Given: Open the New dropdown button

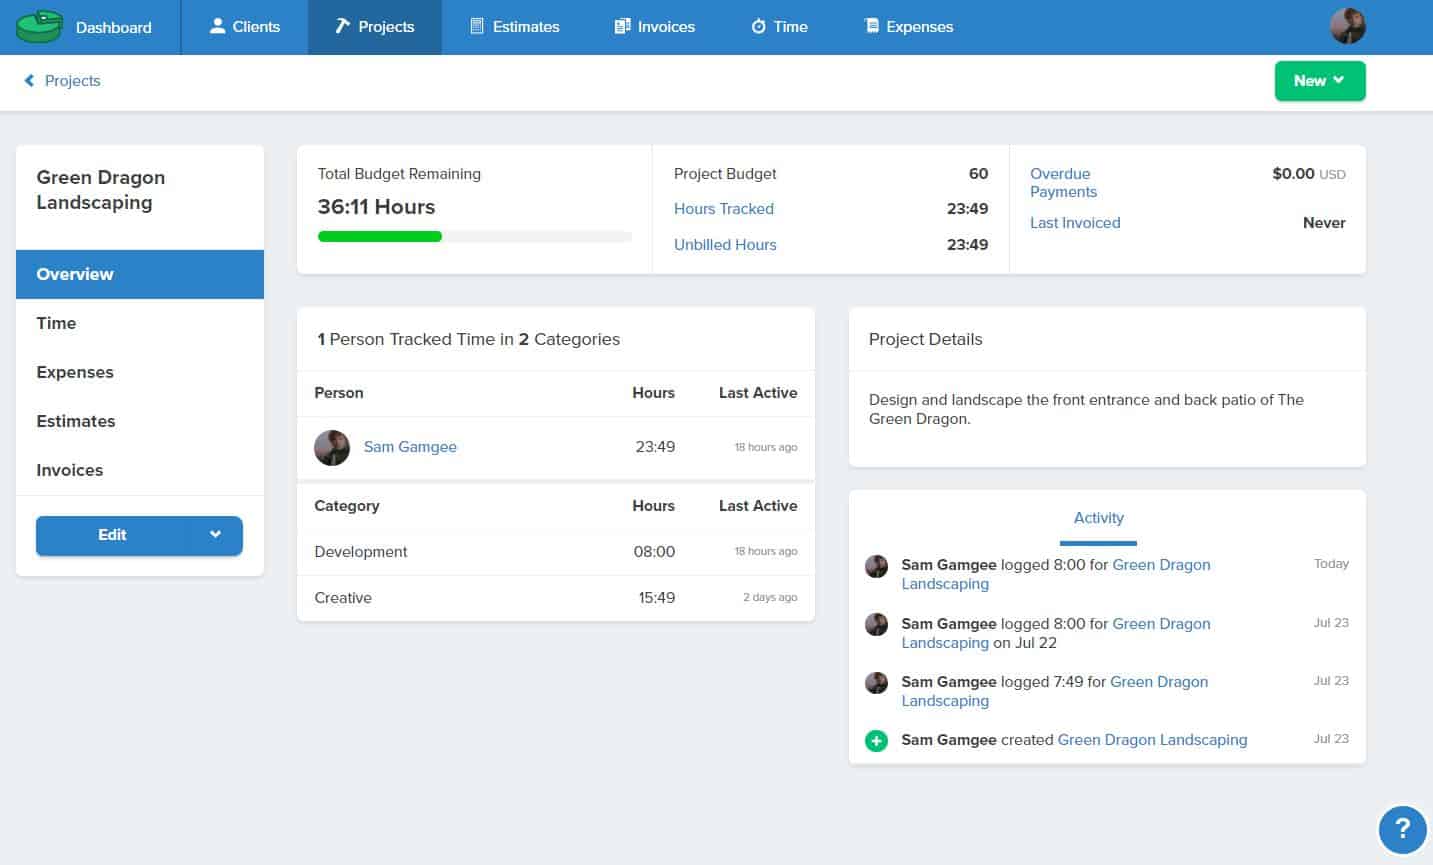Looking at the screenshot, I should (1320, 81).
